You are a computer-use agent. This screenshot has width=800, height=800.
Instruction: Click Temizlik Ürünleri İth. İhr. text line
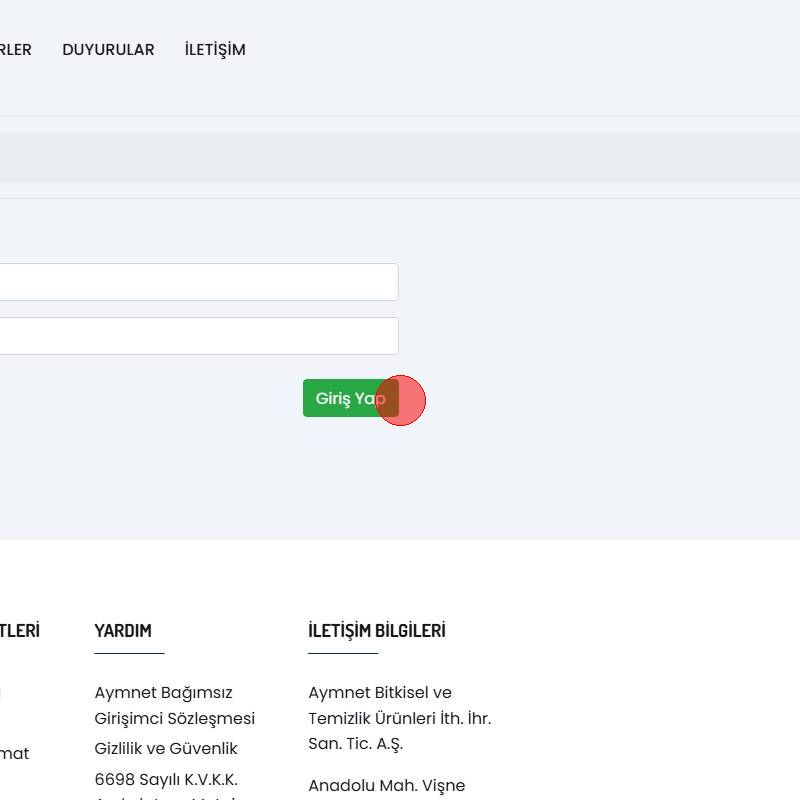(x=399, y=719)
